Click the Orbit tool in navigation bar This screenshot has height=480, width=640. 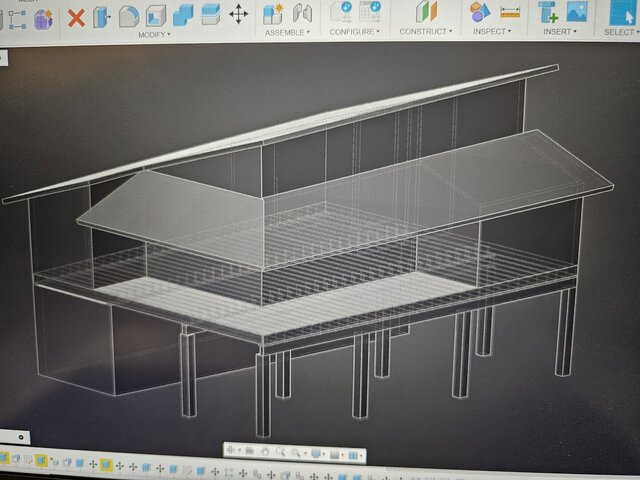[230, 450]
